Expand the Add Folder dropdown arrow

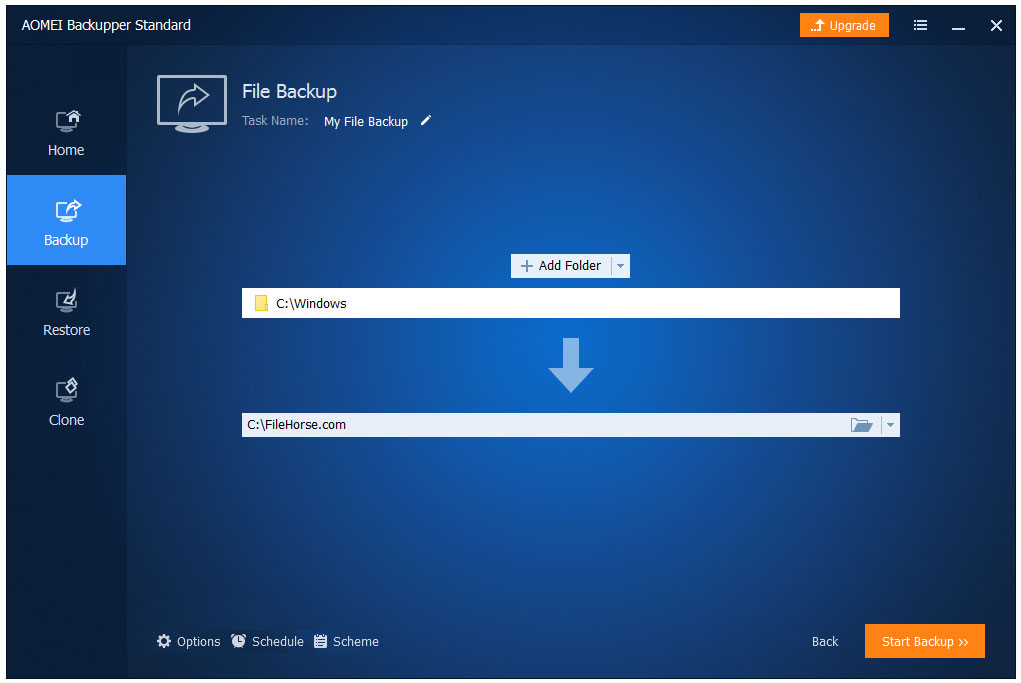[x=621, y=266]
